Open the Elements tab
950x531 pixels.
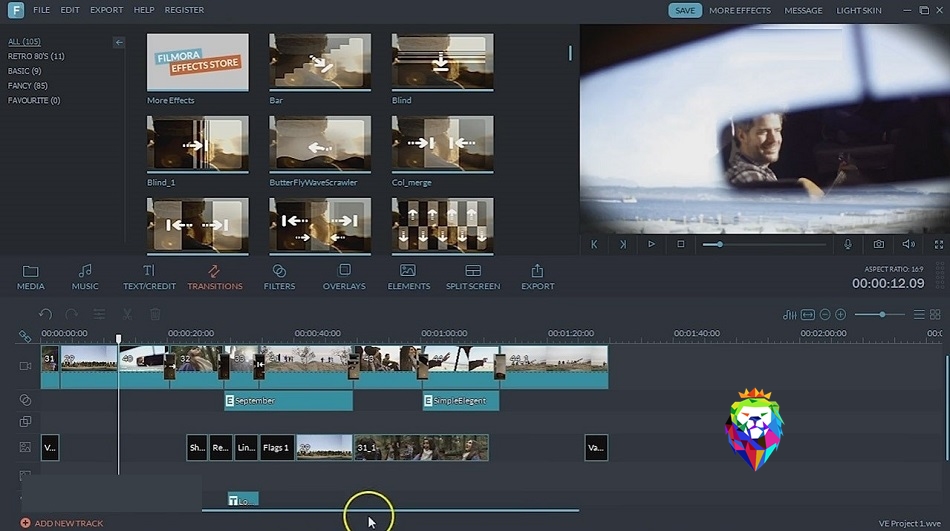[x=409, y=277]
